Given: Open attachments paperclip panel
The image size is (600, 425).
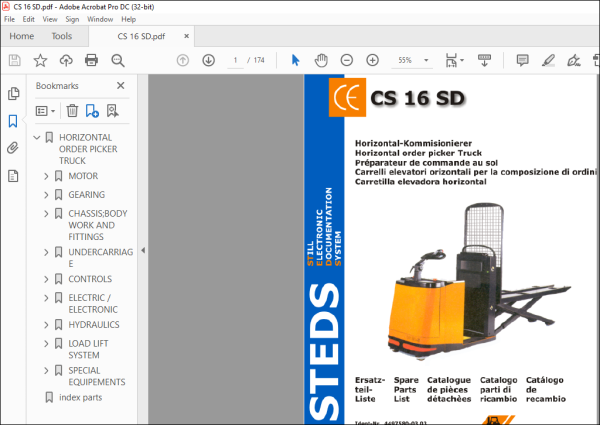Looking at the screenshot, I should [13, 148].
